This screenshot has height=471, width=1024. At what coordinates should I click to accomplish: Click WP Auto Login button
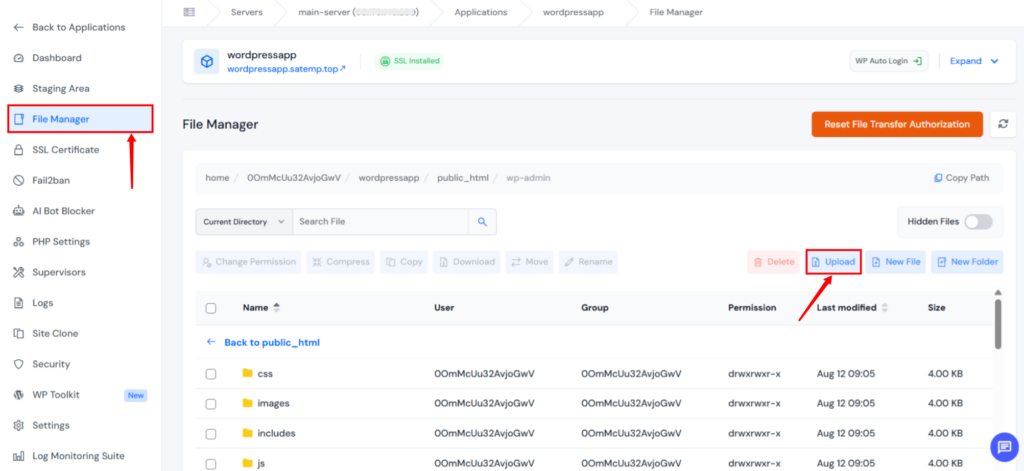(x=888, y=61)
